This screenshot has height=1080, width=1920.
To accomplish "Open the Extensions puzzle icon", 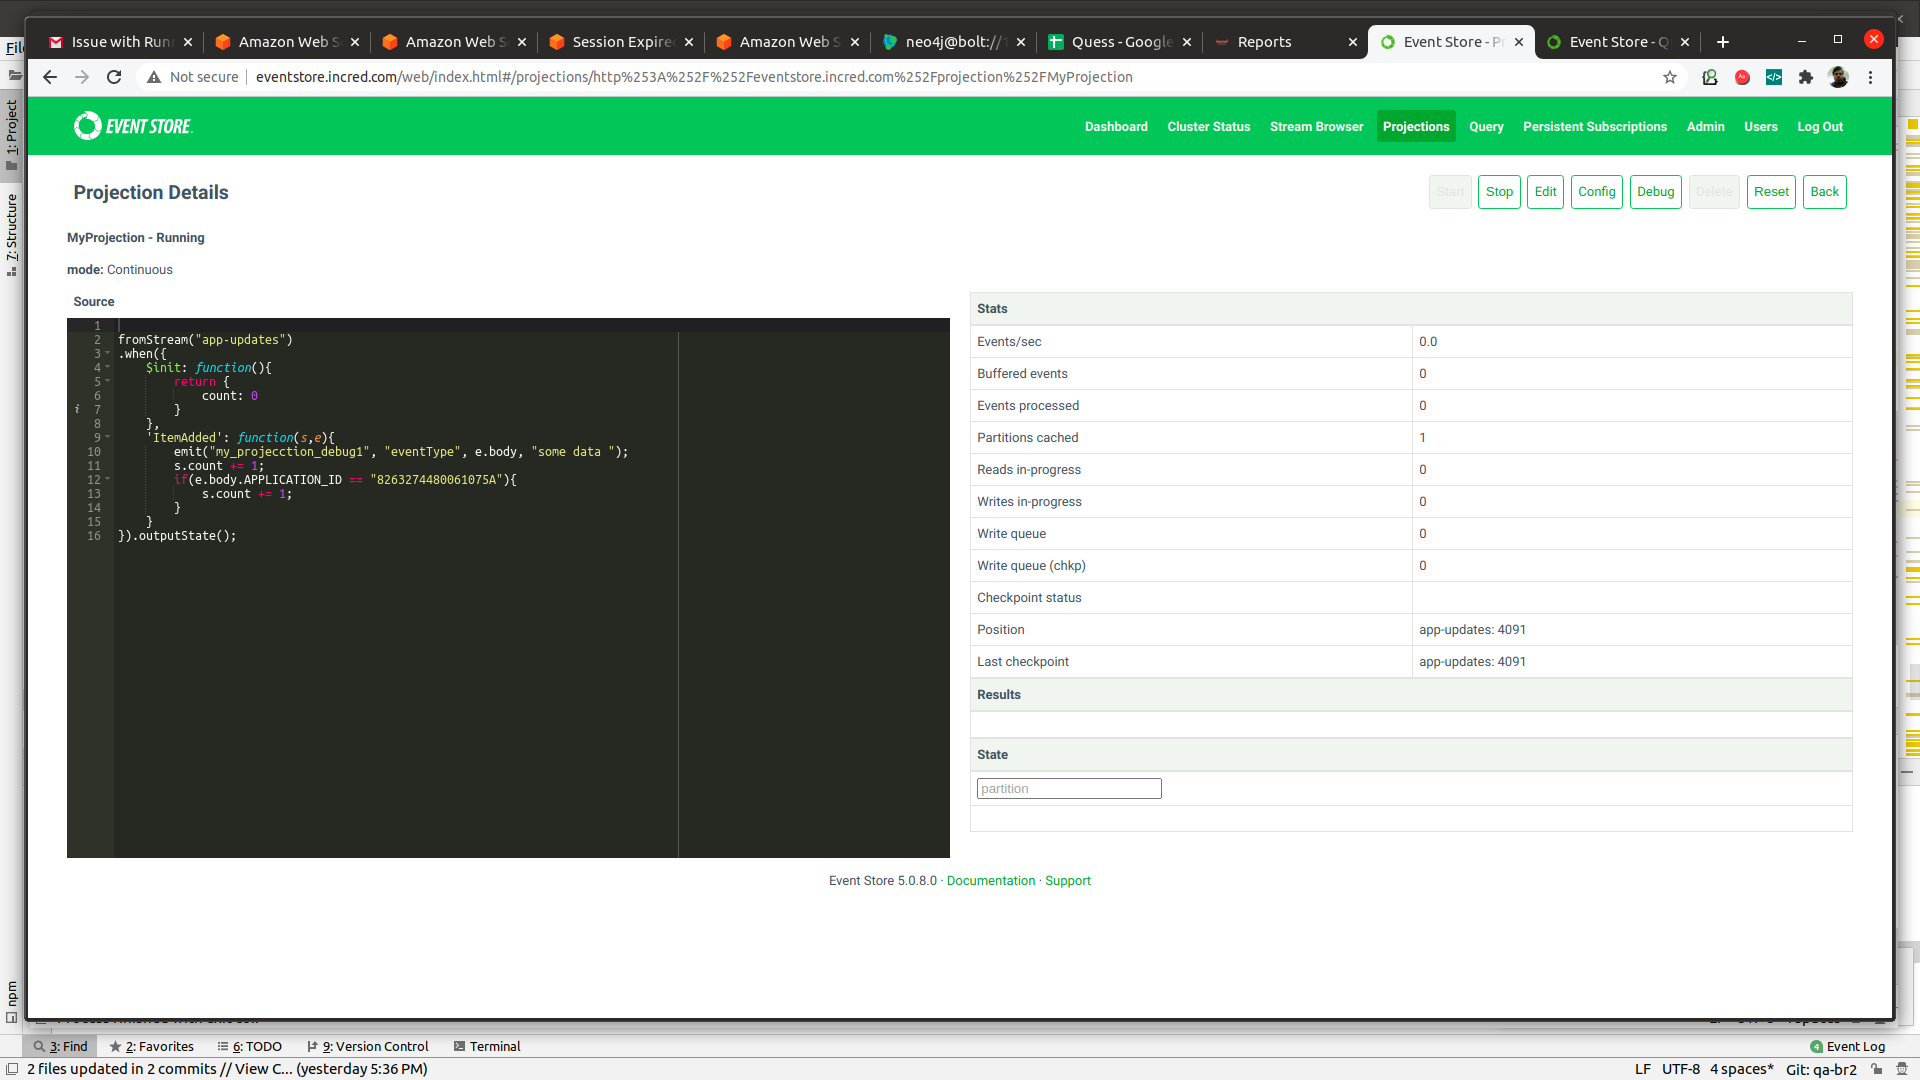I will (x=1806, y=77).
